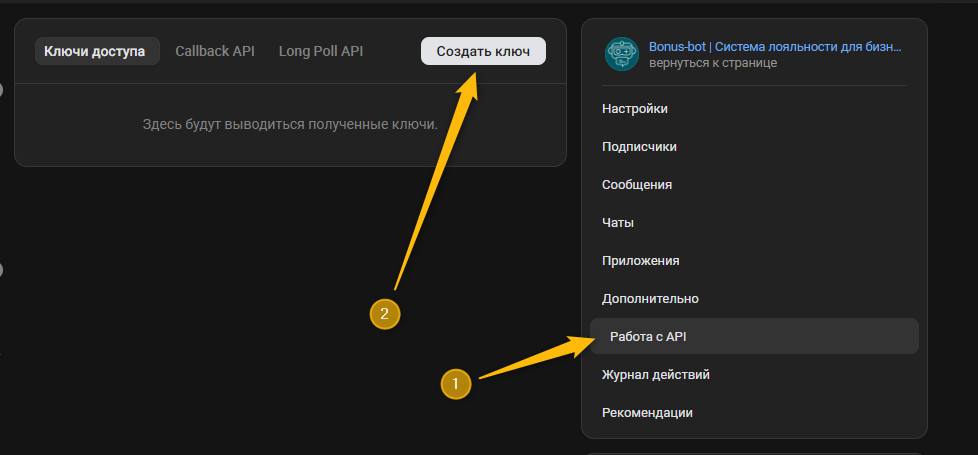Select "Работа с API" menu entry
This screenshot has height=455, width=978.
[x=648, y=337]
